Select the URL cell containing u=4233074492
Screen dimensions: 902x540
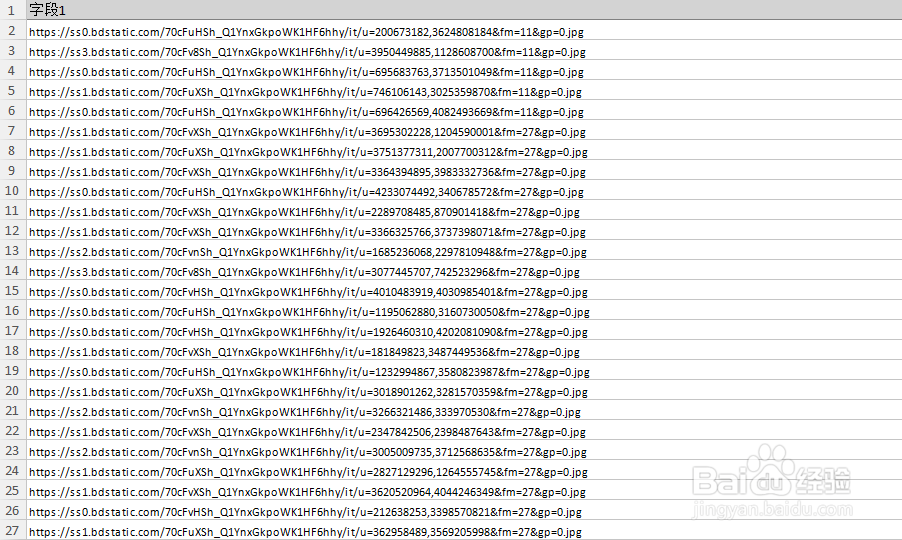[x=464, y=190]
